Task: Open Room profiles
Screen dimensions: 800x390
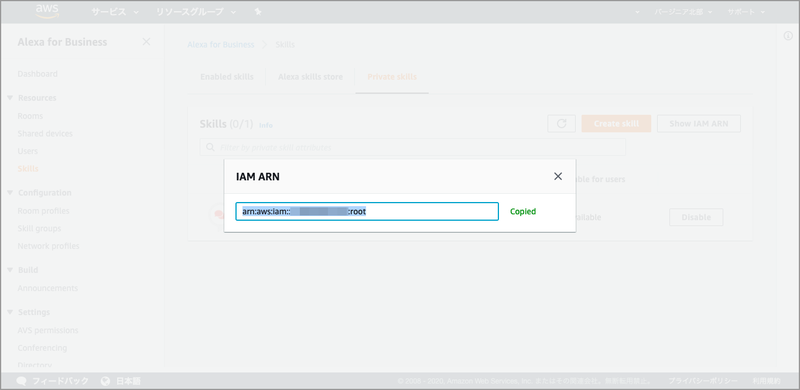Action: 43,211
